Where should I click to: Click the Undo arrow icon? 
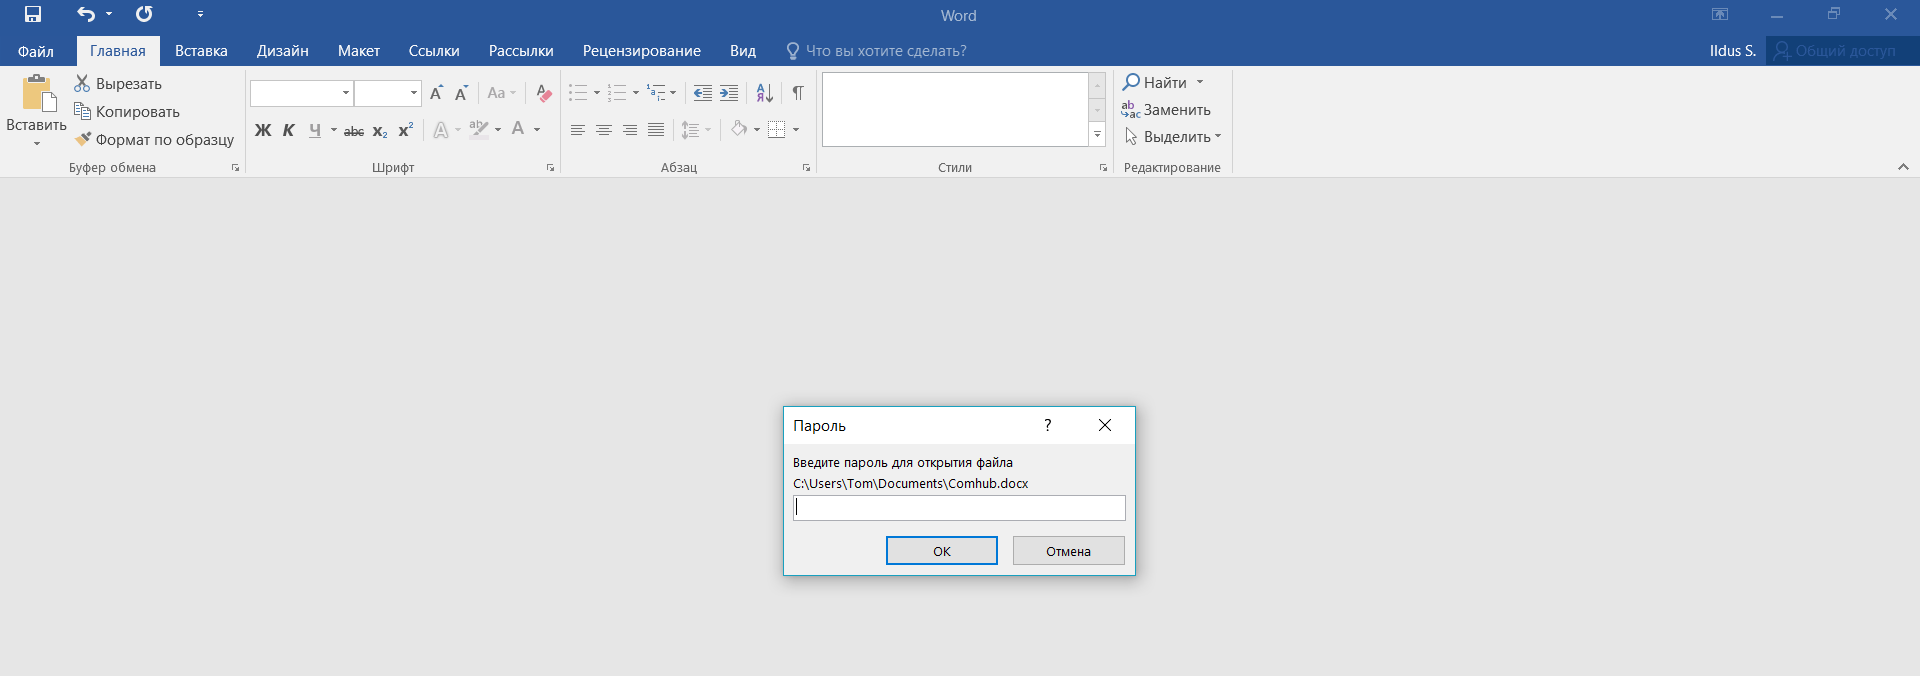pyautogui.click(x=86, y=14)
